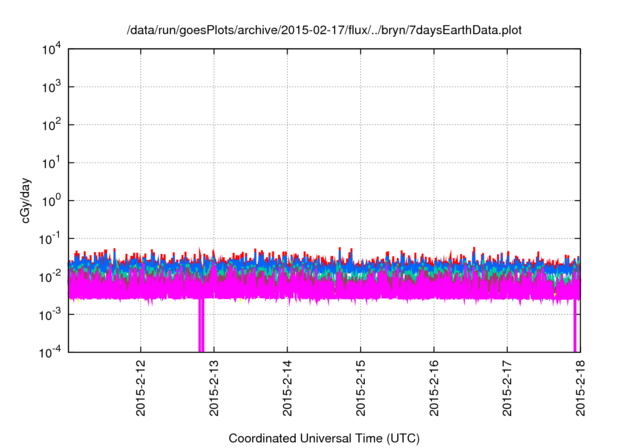Click the plot title file path
Screen dimensions: 640x448
click(324, 30)
